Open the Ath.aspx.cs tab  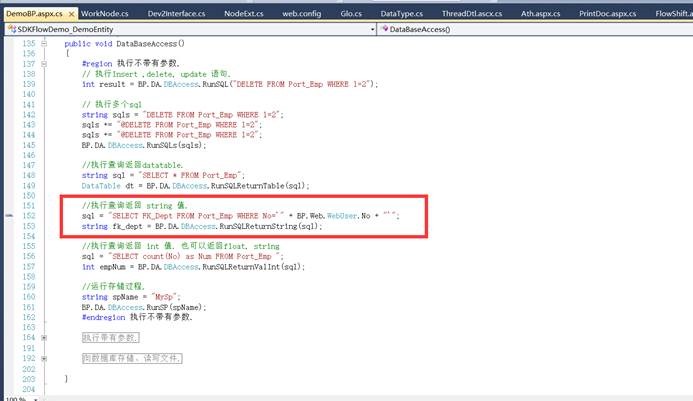540,14
